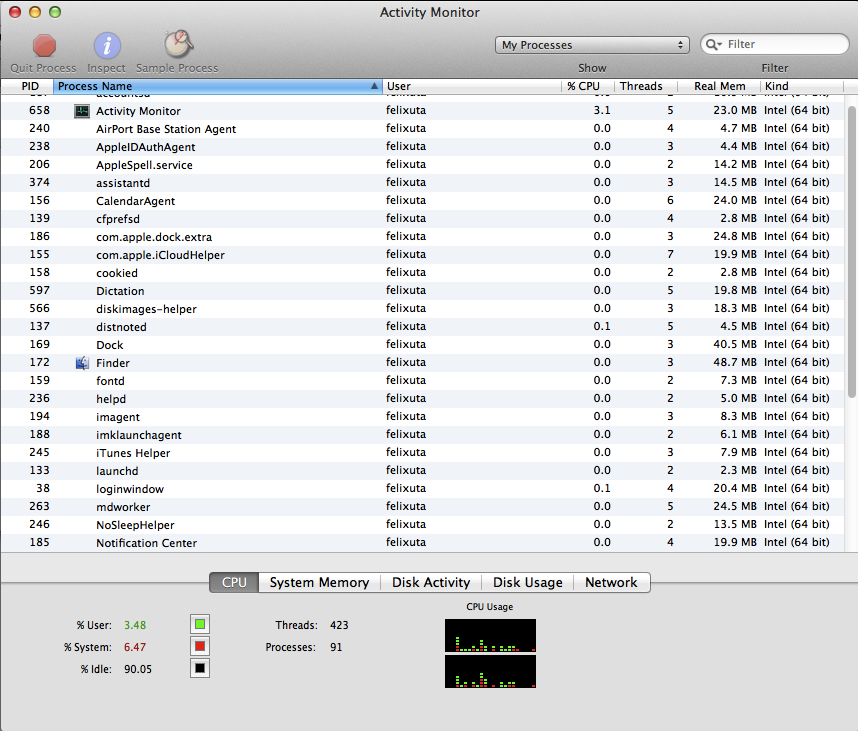Select the NoSleepHelper process
The image size is (858, 731).
click(422, 525)
